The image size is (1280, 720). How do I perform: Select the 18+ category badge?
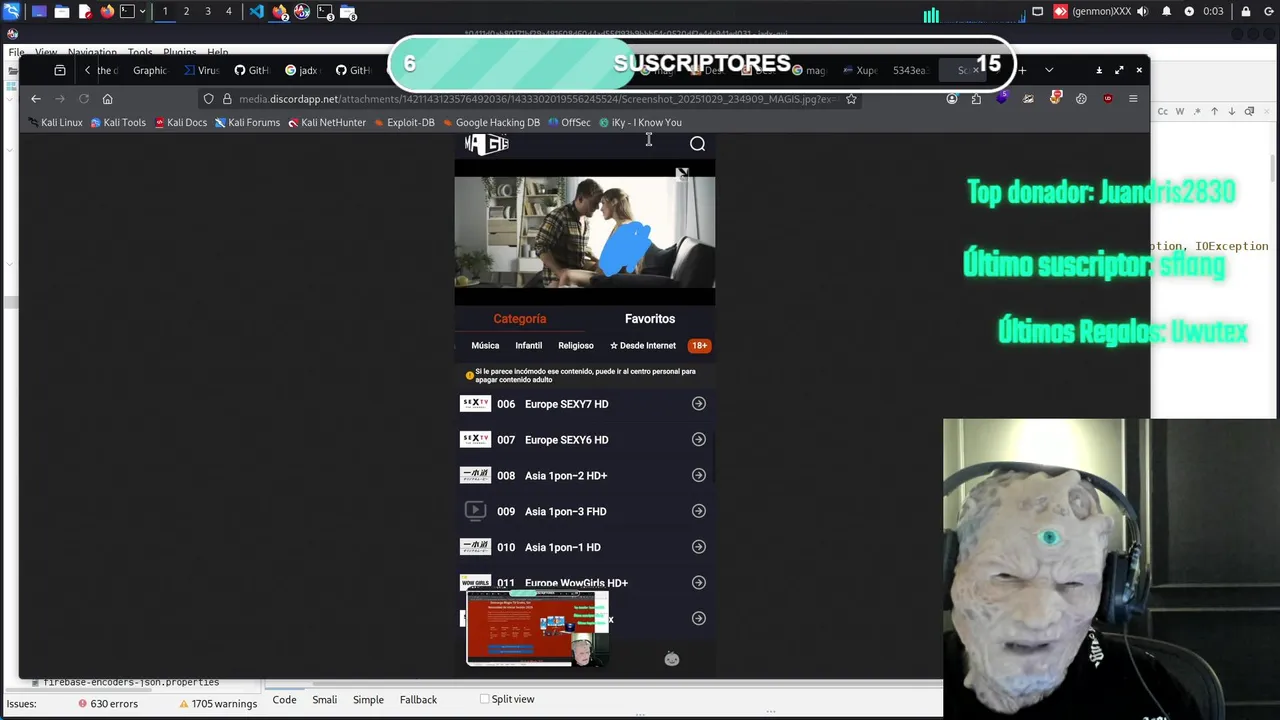pyautogui.click(x=699, y=346)
